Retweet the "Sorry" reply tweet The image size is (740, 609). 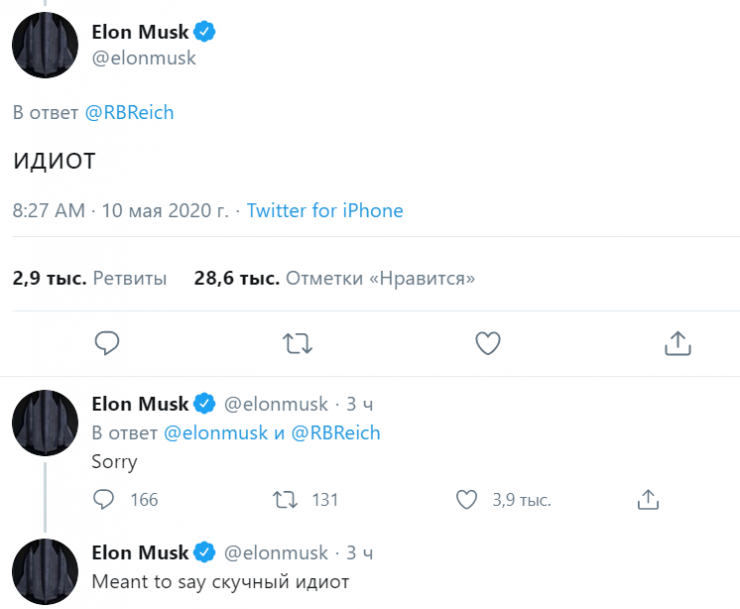pyautogui.click(x=284, y=499)
